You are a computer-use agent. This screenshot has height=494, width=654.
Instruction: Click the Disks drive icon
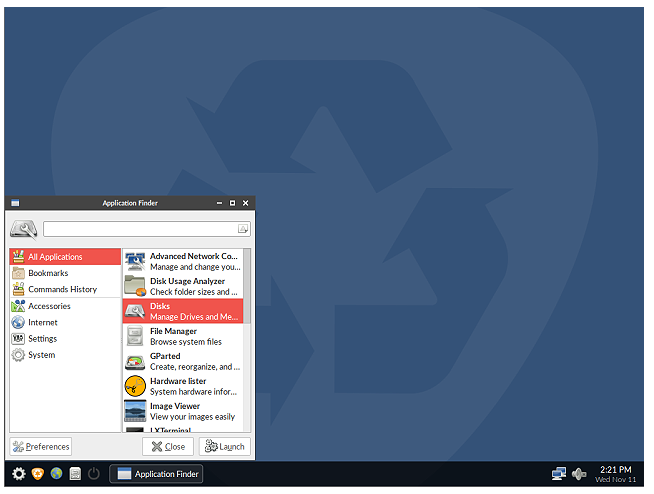pos(135,311)
